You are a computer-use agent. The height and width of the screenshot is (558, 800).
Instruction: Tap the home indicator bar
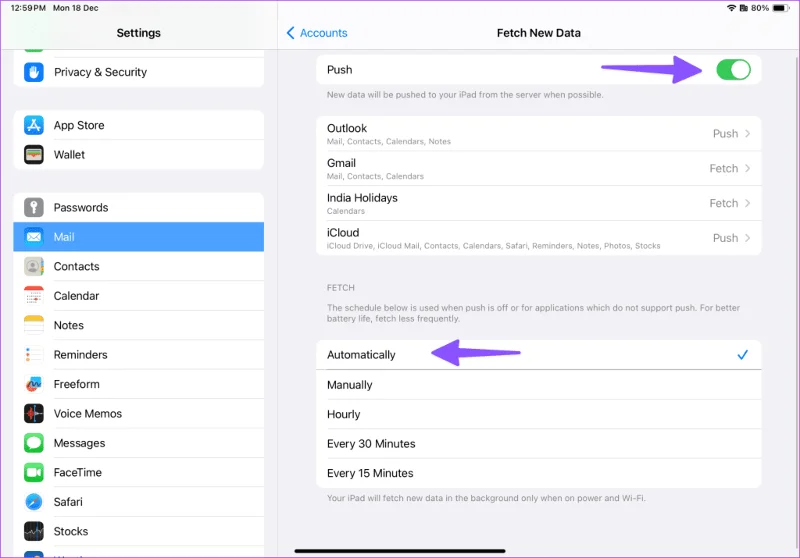pos(399,551)
